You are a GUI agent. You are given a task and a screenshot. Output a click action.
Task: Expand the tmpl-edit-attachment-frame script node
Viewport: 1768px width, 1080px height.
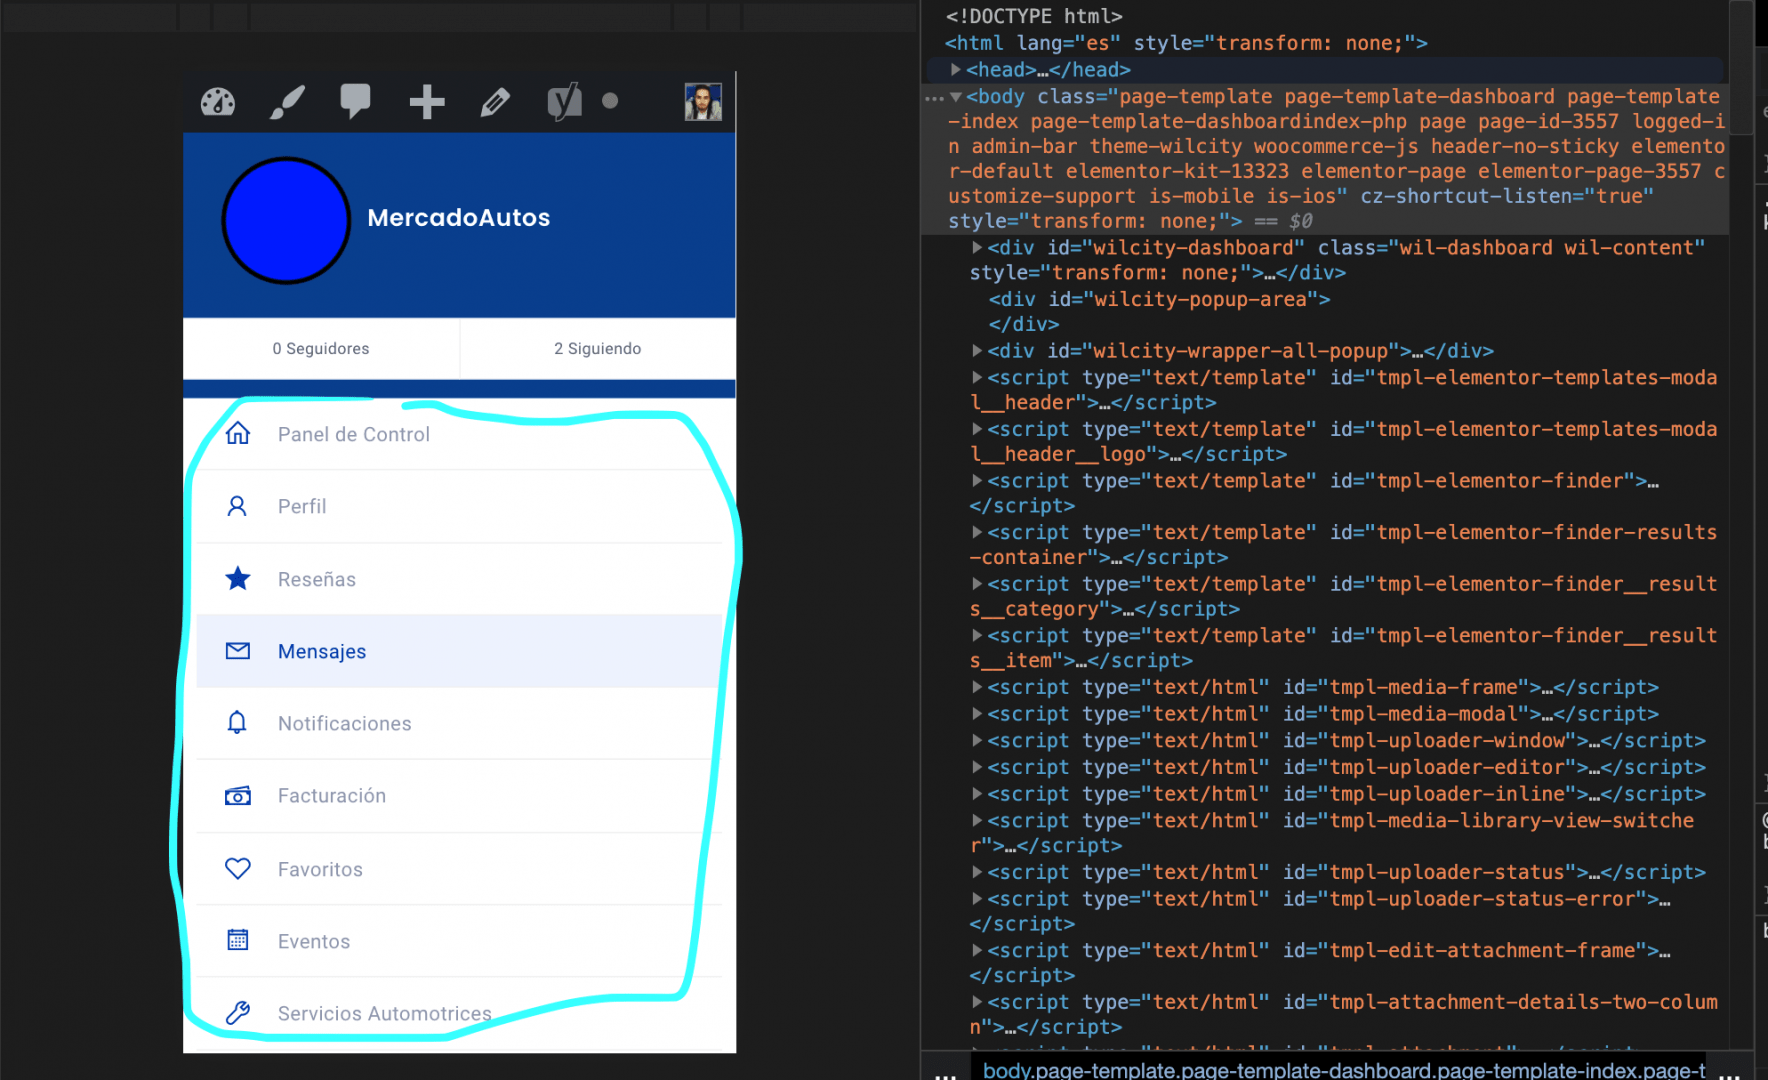977,950
